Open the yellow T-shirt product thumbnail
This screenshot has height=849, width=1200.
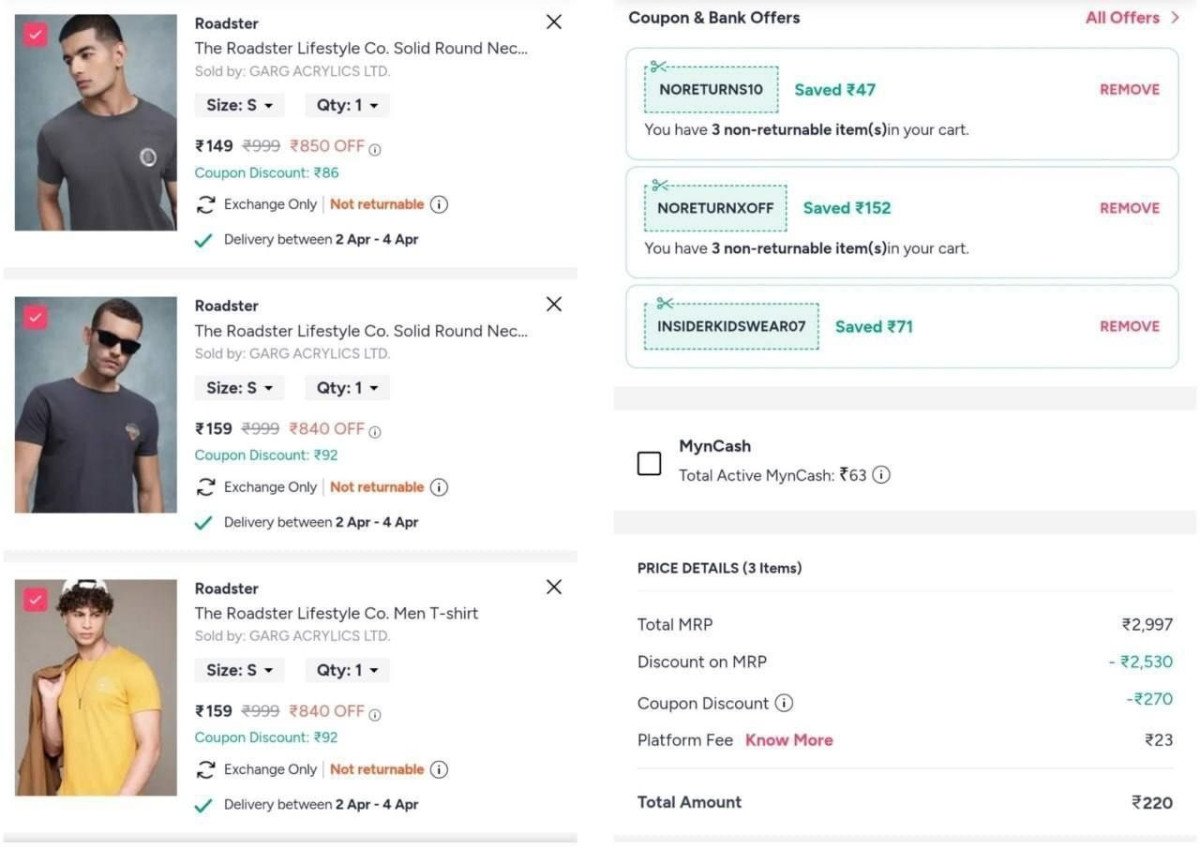(x=96, y=687)
